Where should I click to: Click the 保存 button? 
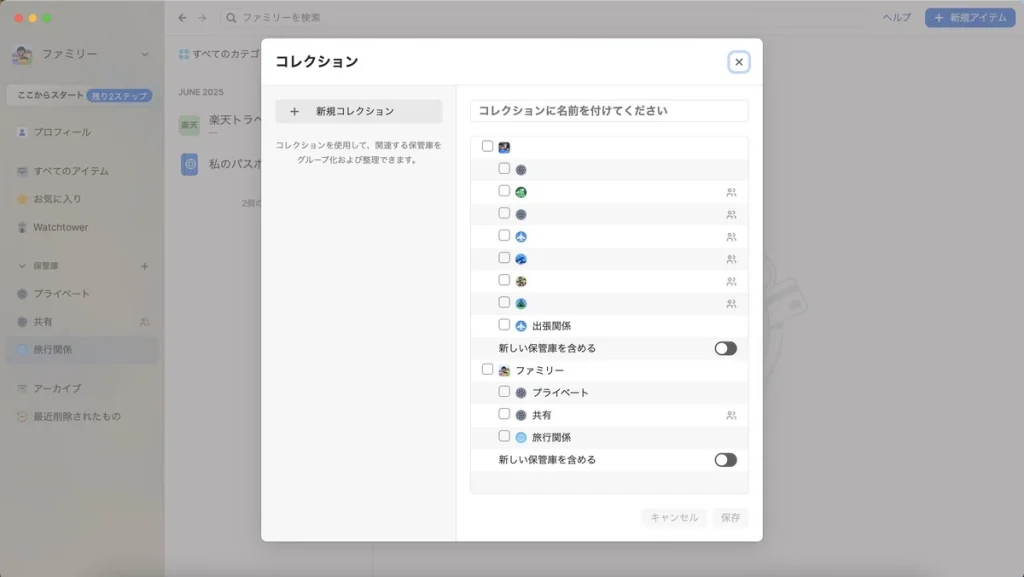pyautogui.click(x=730, y=517)
